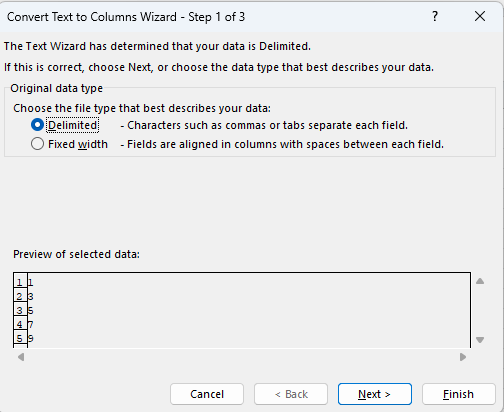
Task: Close the Convert Text to Columns Wizard
Action: (480, 16)
